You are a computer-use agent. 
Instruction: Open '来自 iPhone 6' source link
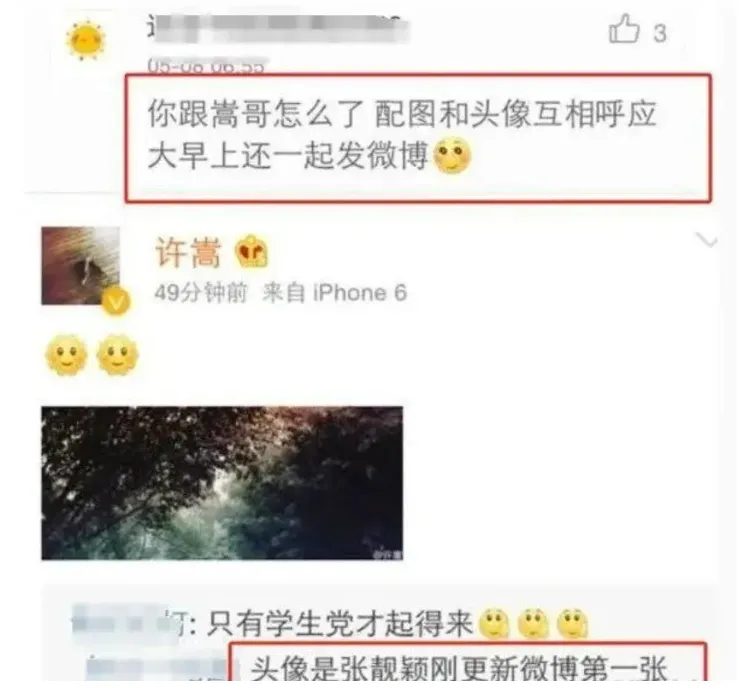[x=335, y=293]
